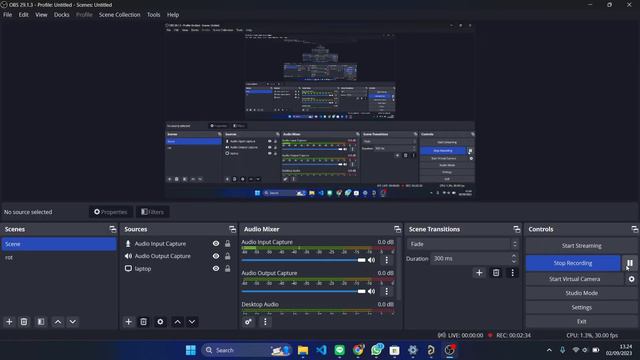Undock the Scene Transitions panel

tap(517, 229)
